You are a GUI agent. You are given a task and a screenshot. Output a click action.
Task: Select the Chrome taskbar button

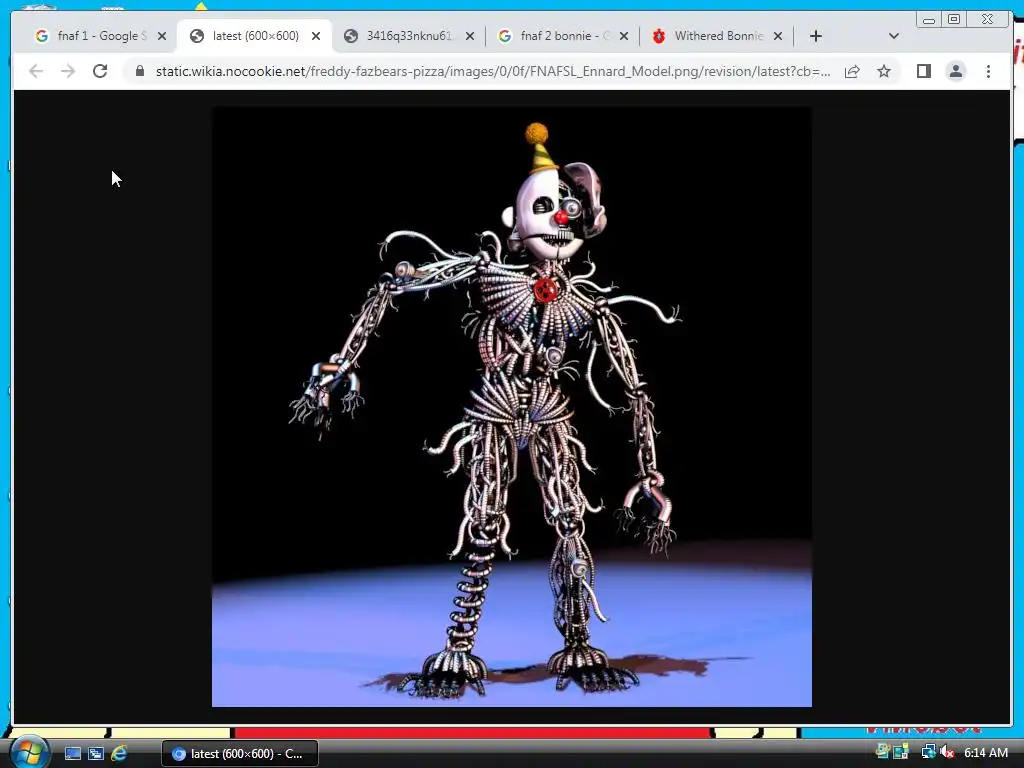pos(240,754)
